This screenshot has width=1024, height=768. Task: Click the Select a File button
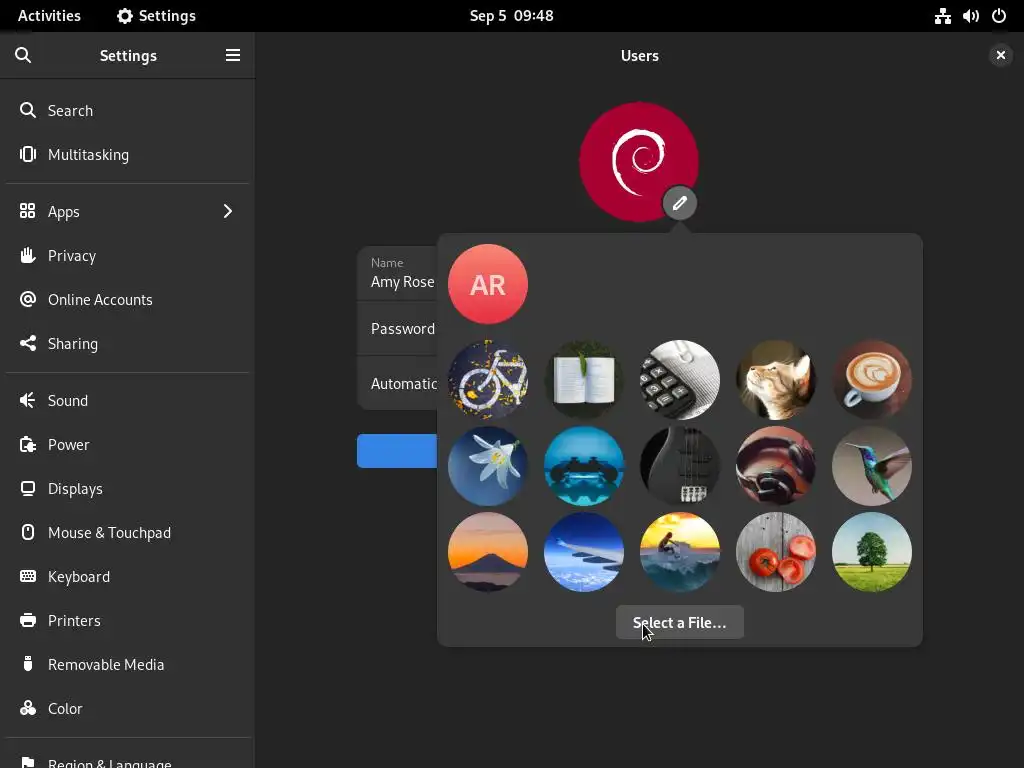tap(679, 622)
